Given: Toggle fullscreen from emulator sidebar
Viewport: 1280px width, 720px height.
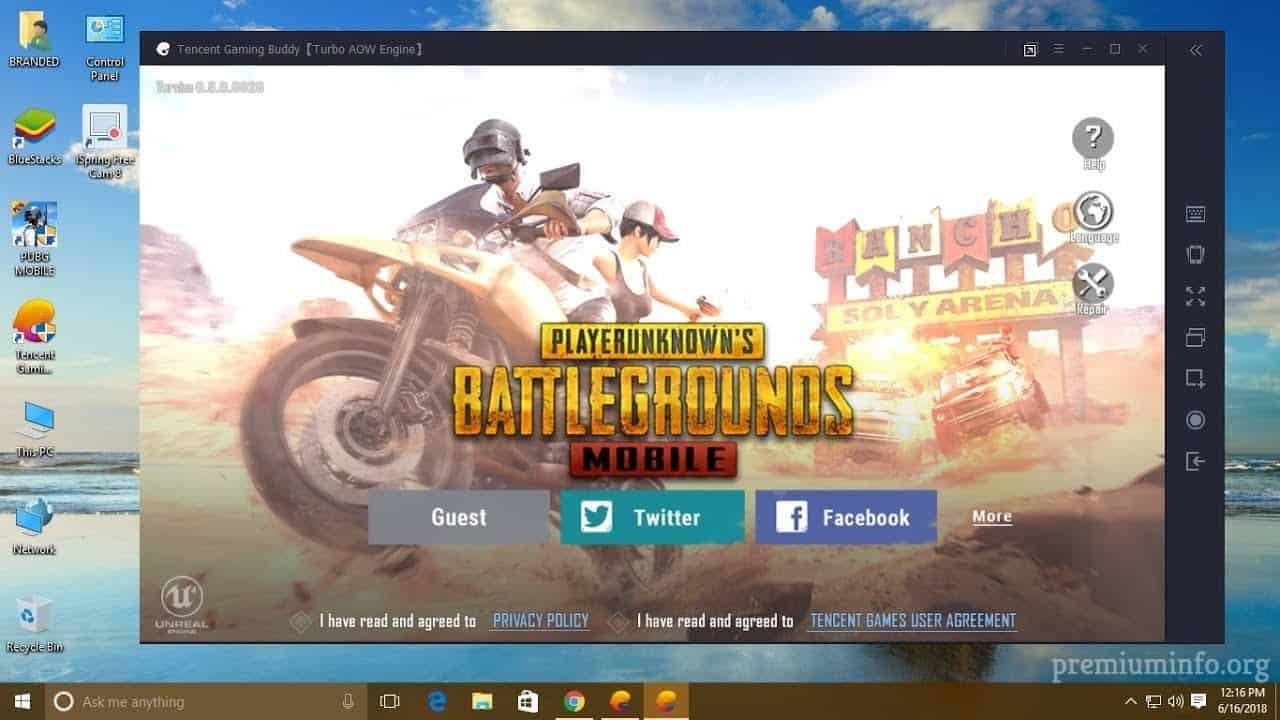Looking at the screenshot, I should [1195, 296].
